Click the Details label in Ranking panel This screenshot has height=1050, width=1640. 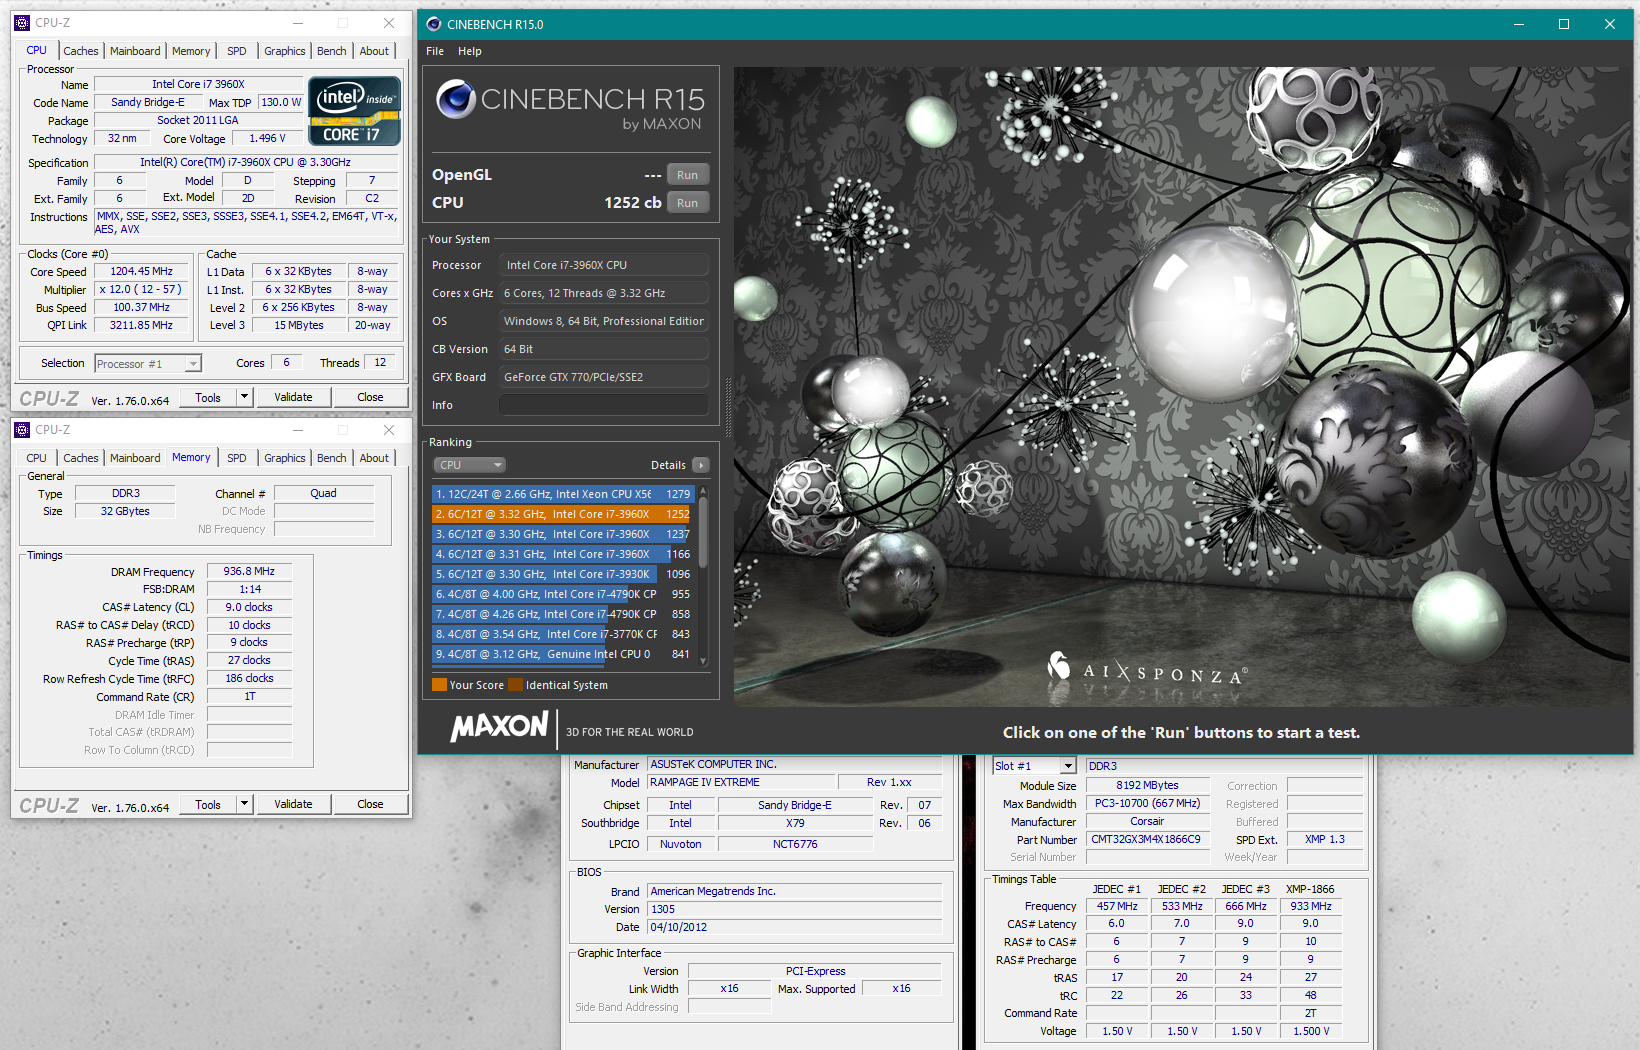(x=668, y=465)
